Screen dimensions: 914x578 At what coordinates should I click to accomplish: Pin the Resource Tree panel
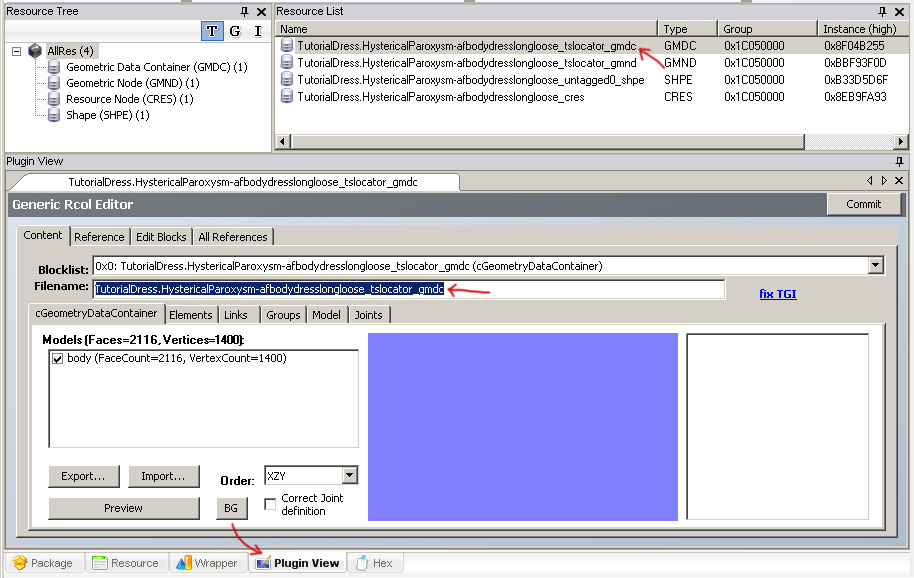[245, 11]
